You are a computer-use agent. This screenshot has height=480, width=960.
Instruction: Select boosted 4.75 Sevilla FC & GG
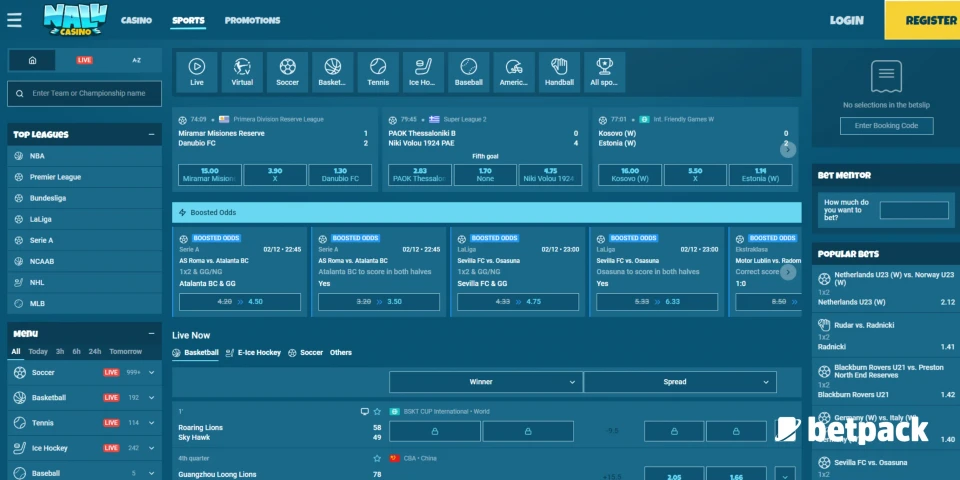click(518, 302)
